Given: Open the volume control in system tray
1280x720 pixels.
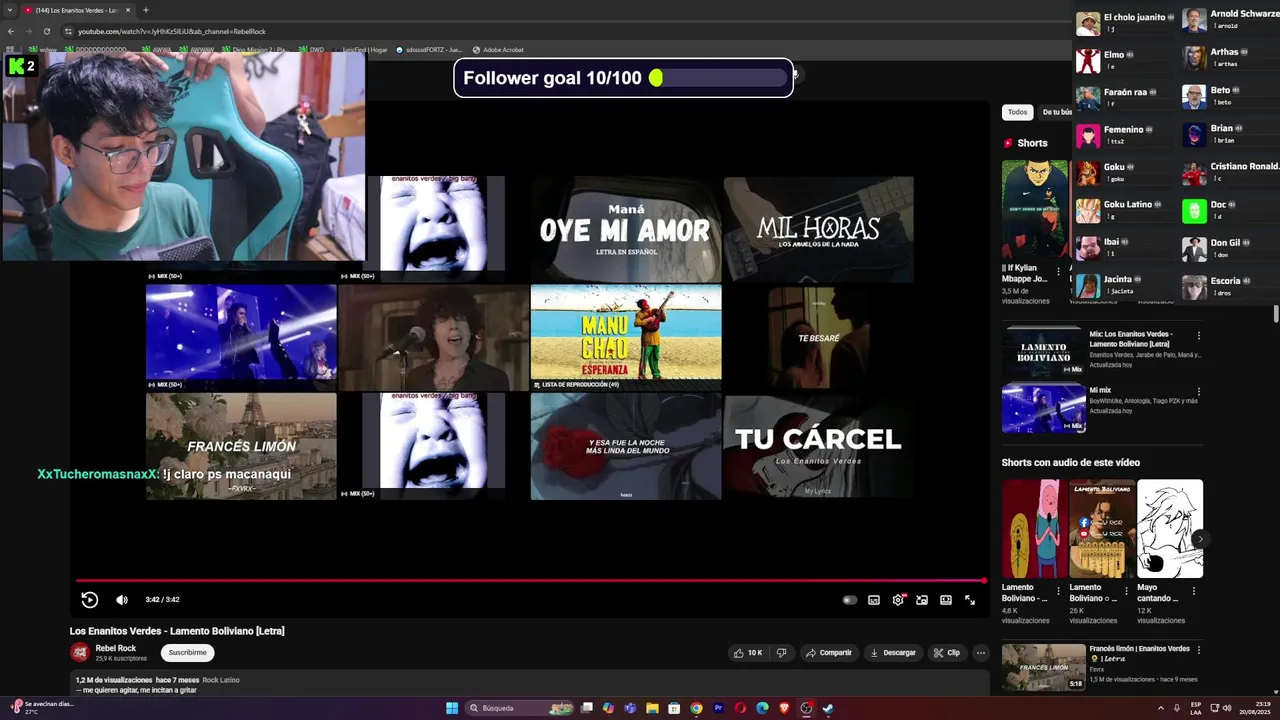Looking at the screenshot, I should click(x=1227, y=707).
